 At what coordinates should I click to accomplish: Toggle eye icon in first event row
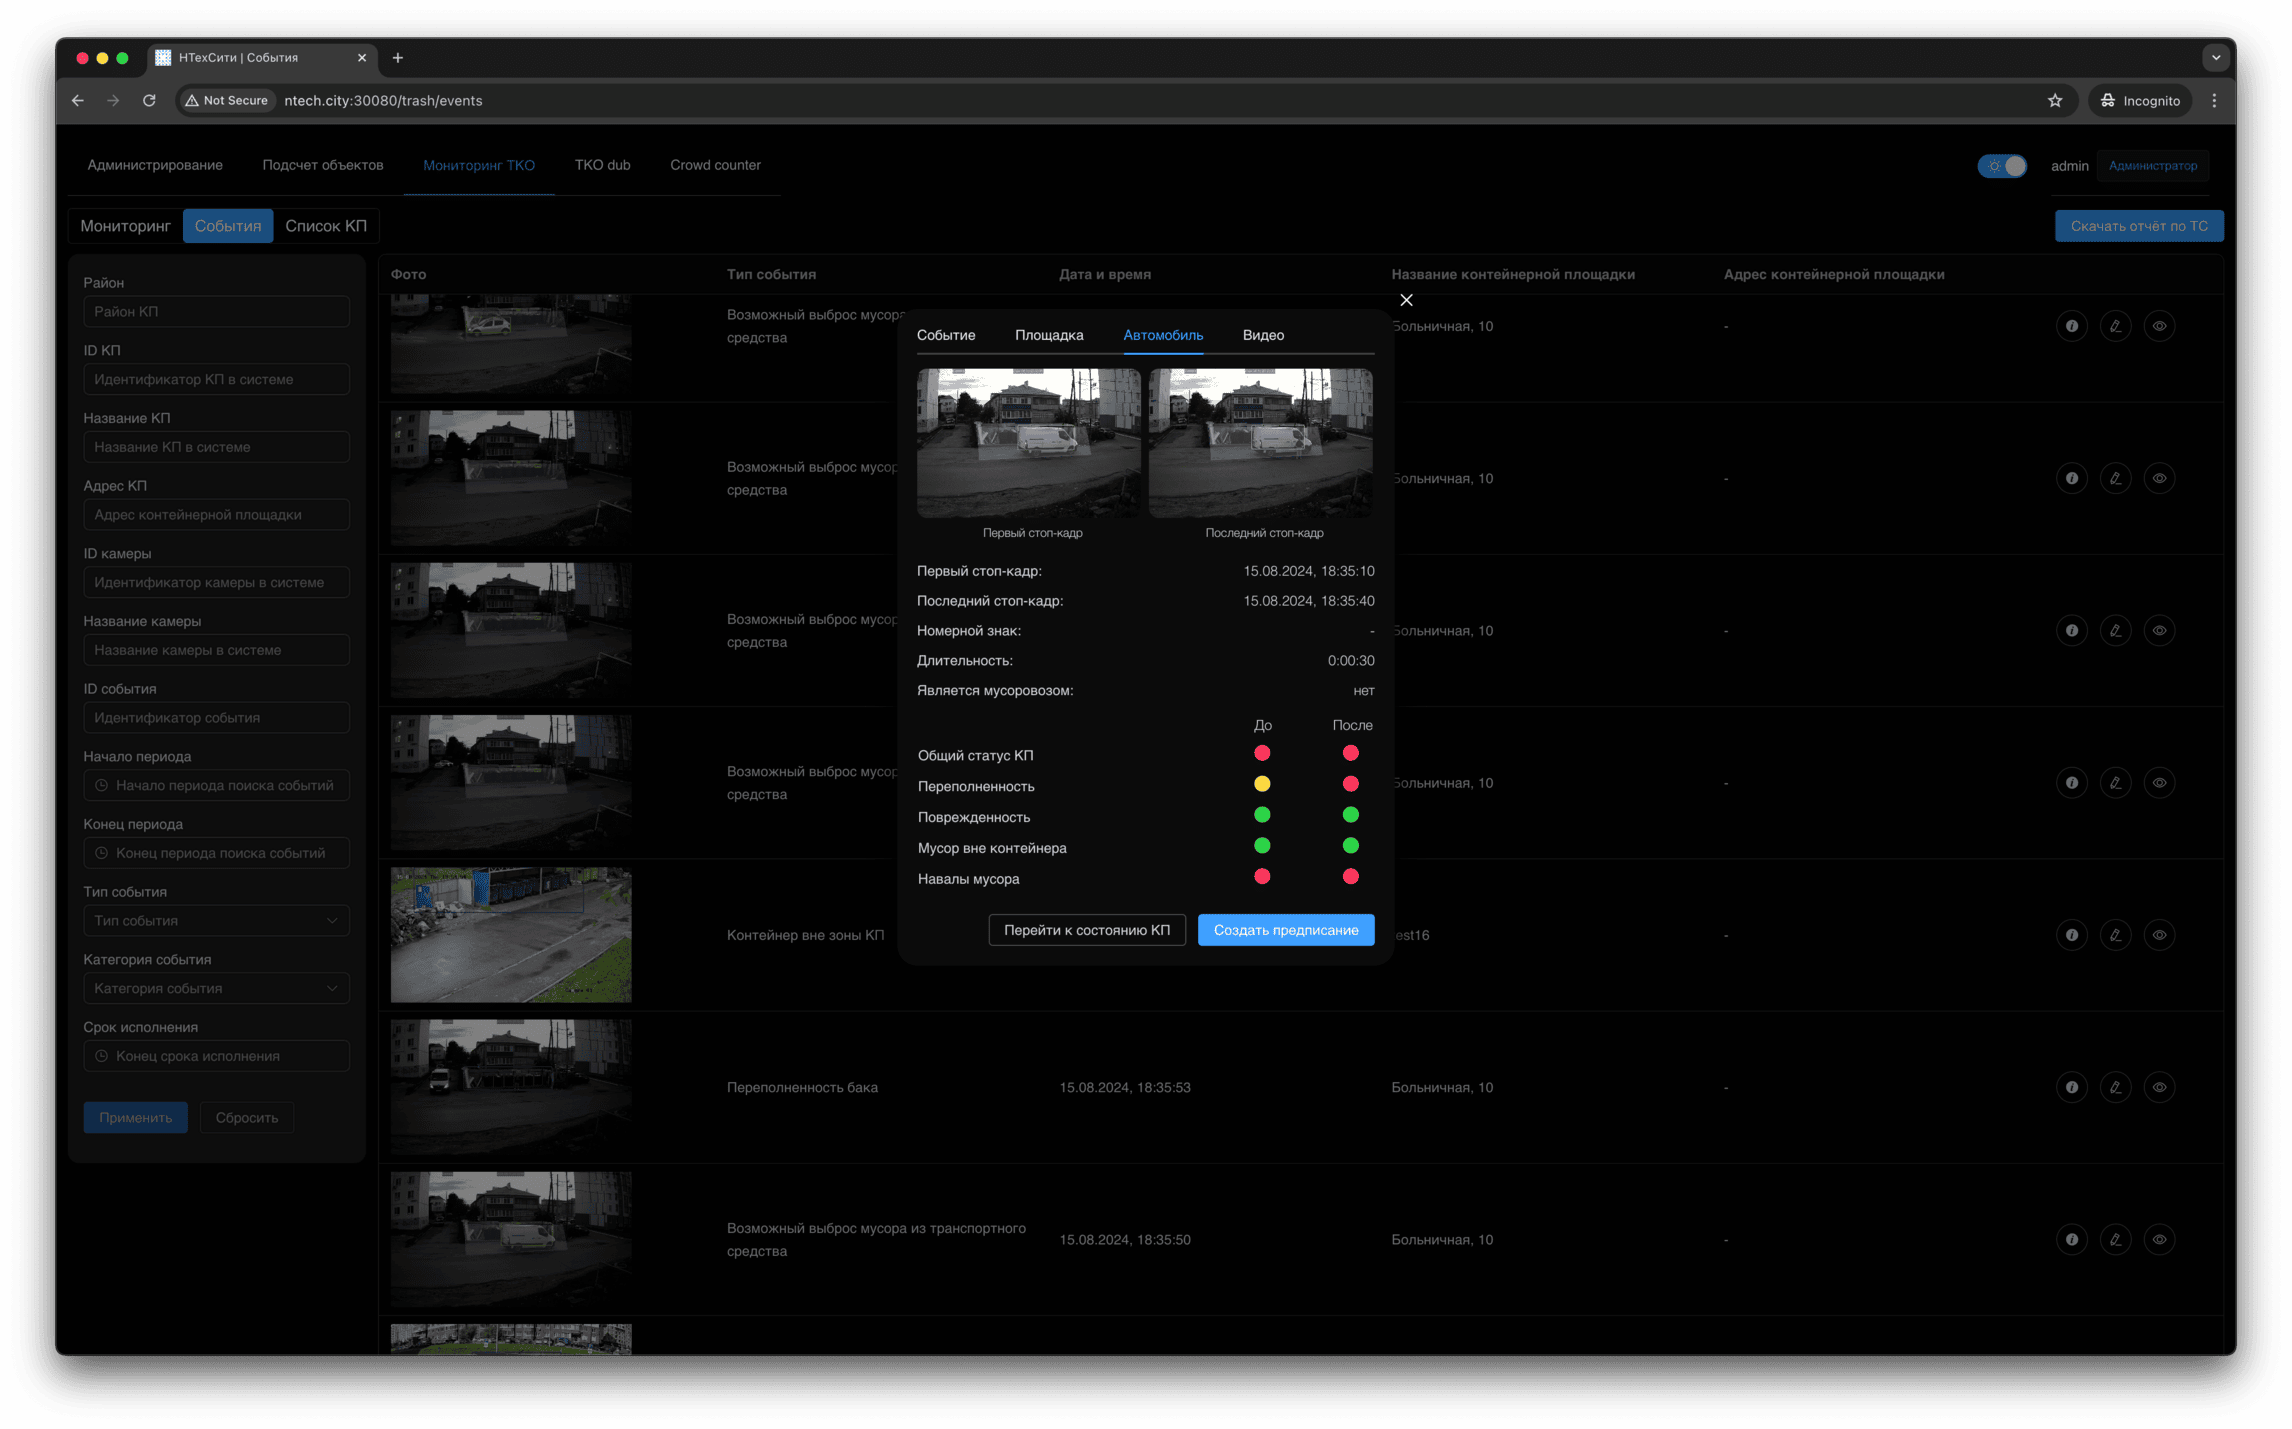coord(2159,326)
